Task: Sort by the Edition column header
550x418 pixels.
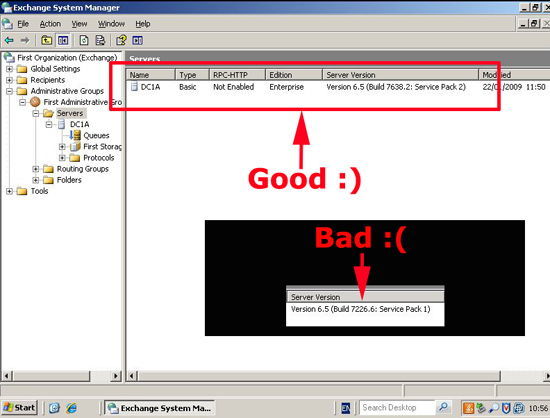Action: 294,75
